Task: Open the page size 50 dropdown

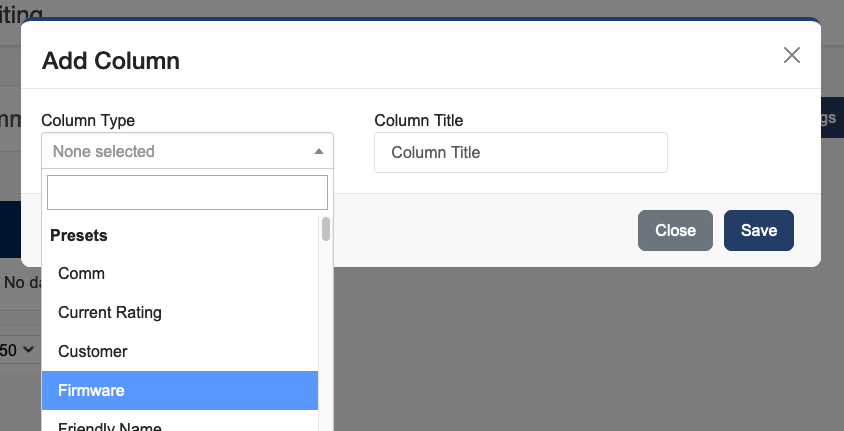Action: pos(18,350)
